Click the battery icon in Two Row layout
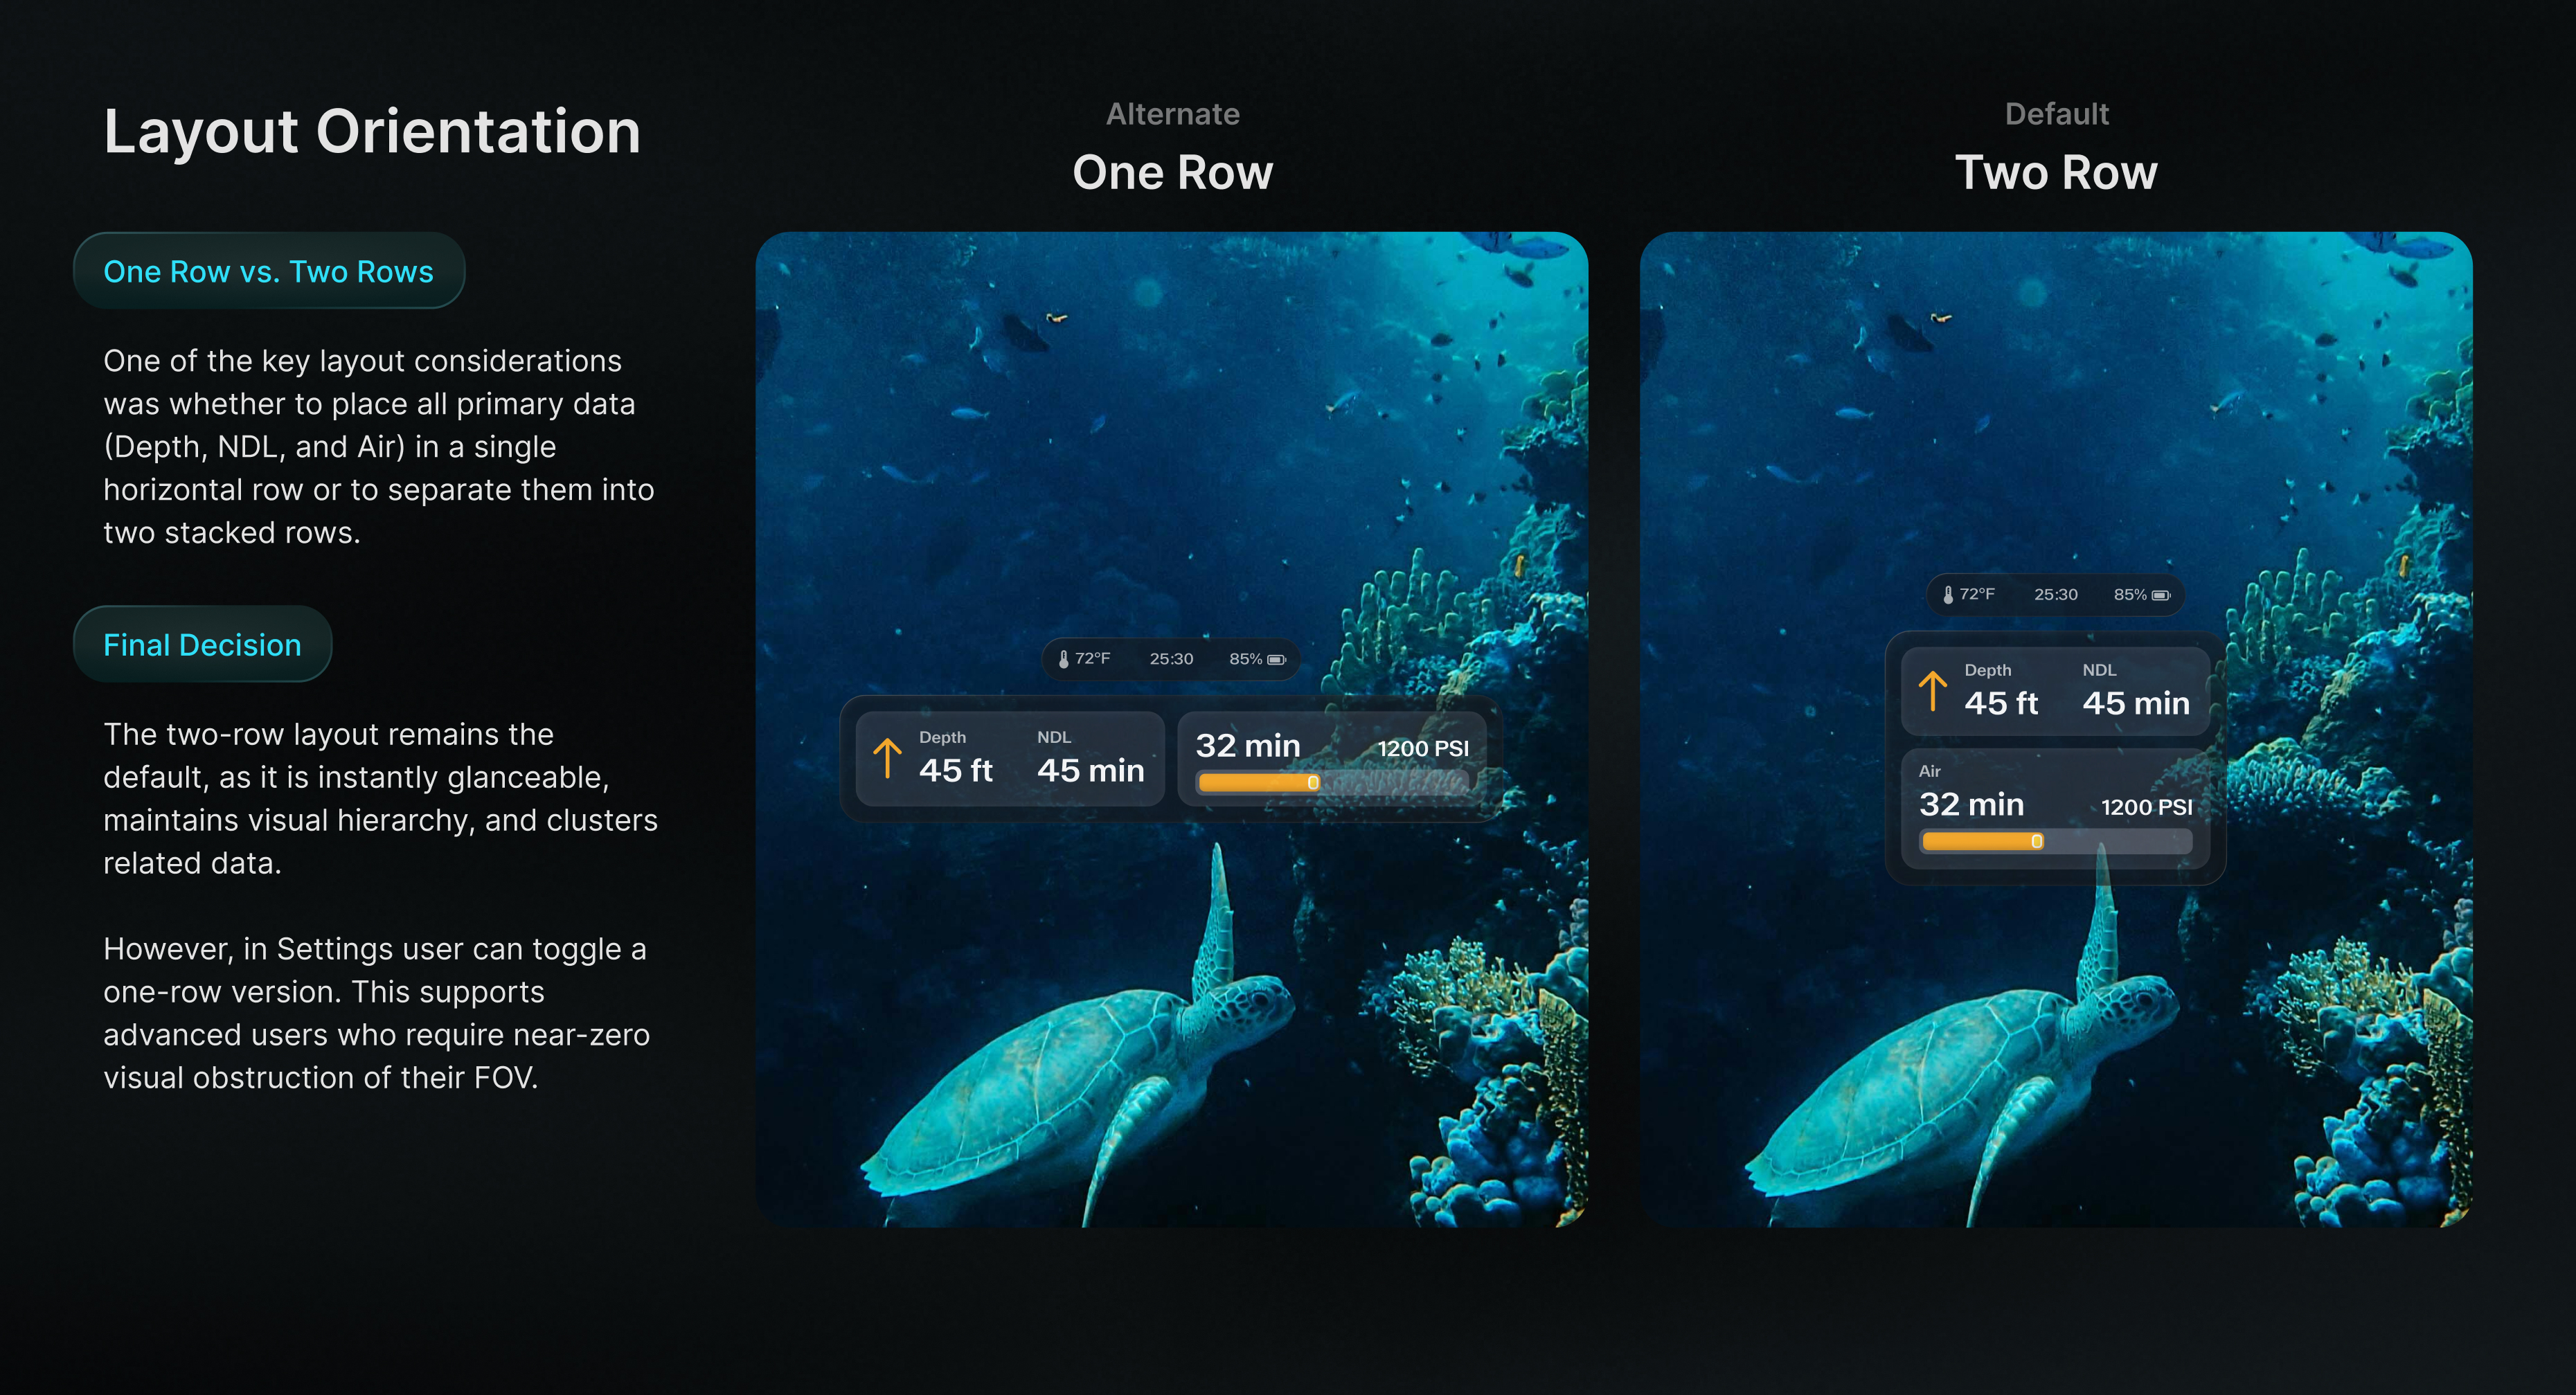This screenshot has width=2576, height=1395. point(2160,595)
